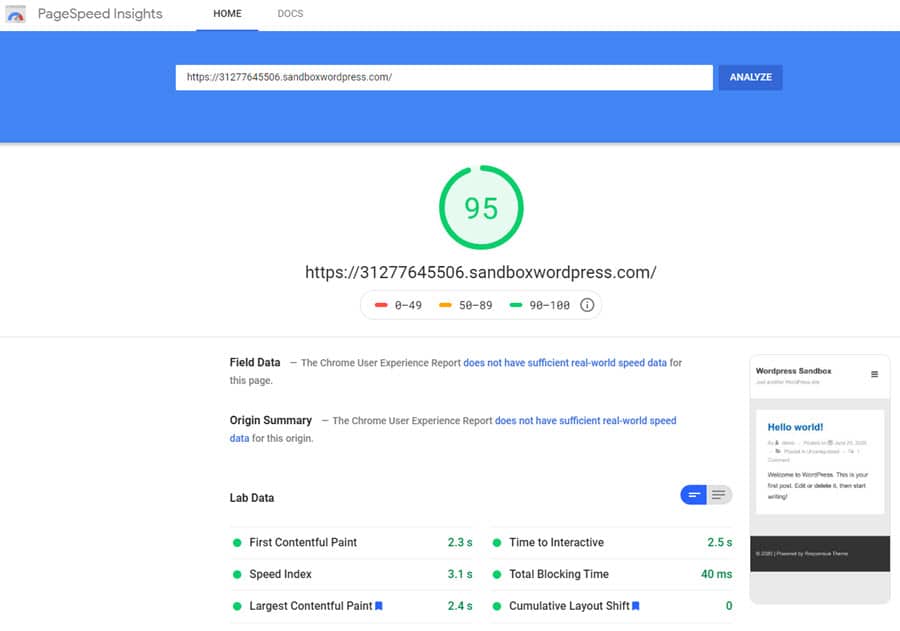Click the Hello world! title in preview
Screen dimensions: 900x631
(x=796, y=427)
